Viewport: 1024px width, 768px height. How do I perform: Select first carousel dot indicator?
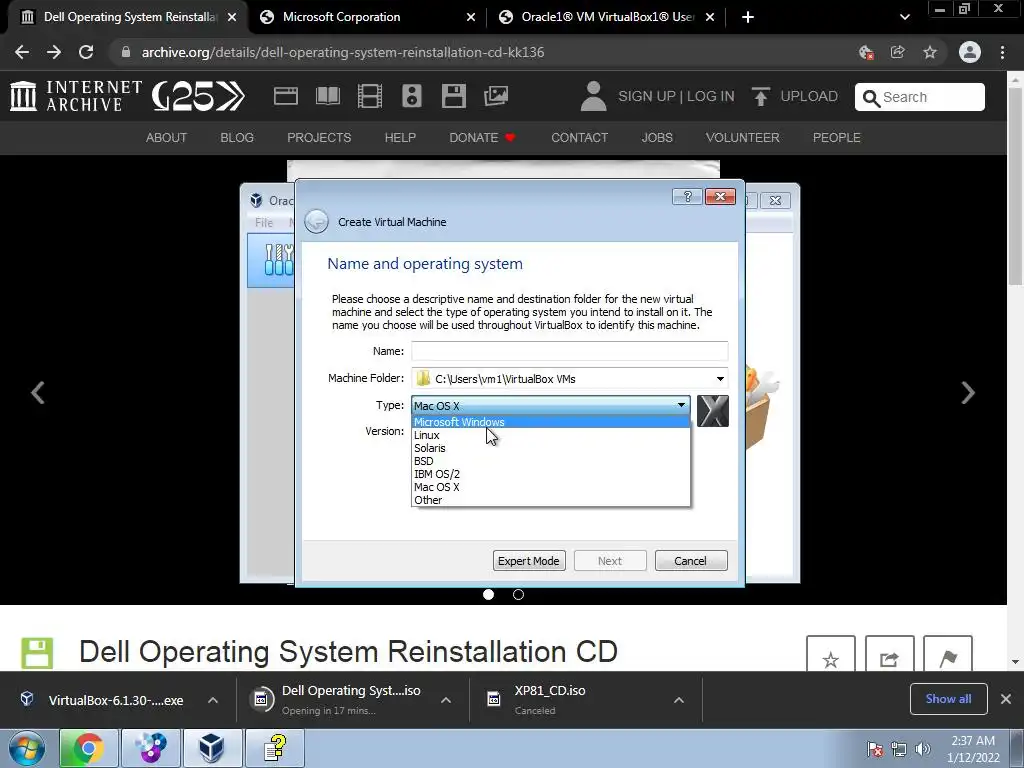point(488,594)
